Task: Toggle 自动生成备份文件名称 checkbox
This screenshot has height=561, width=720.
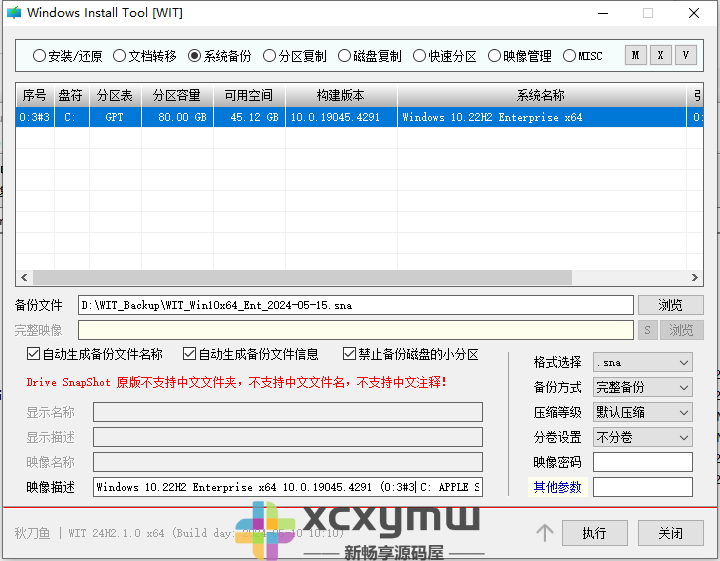Action: (95, 354)
